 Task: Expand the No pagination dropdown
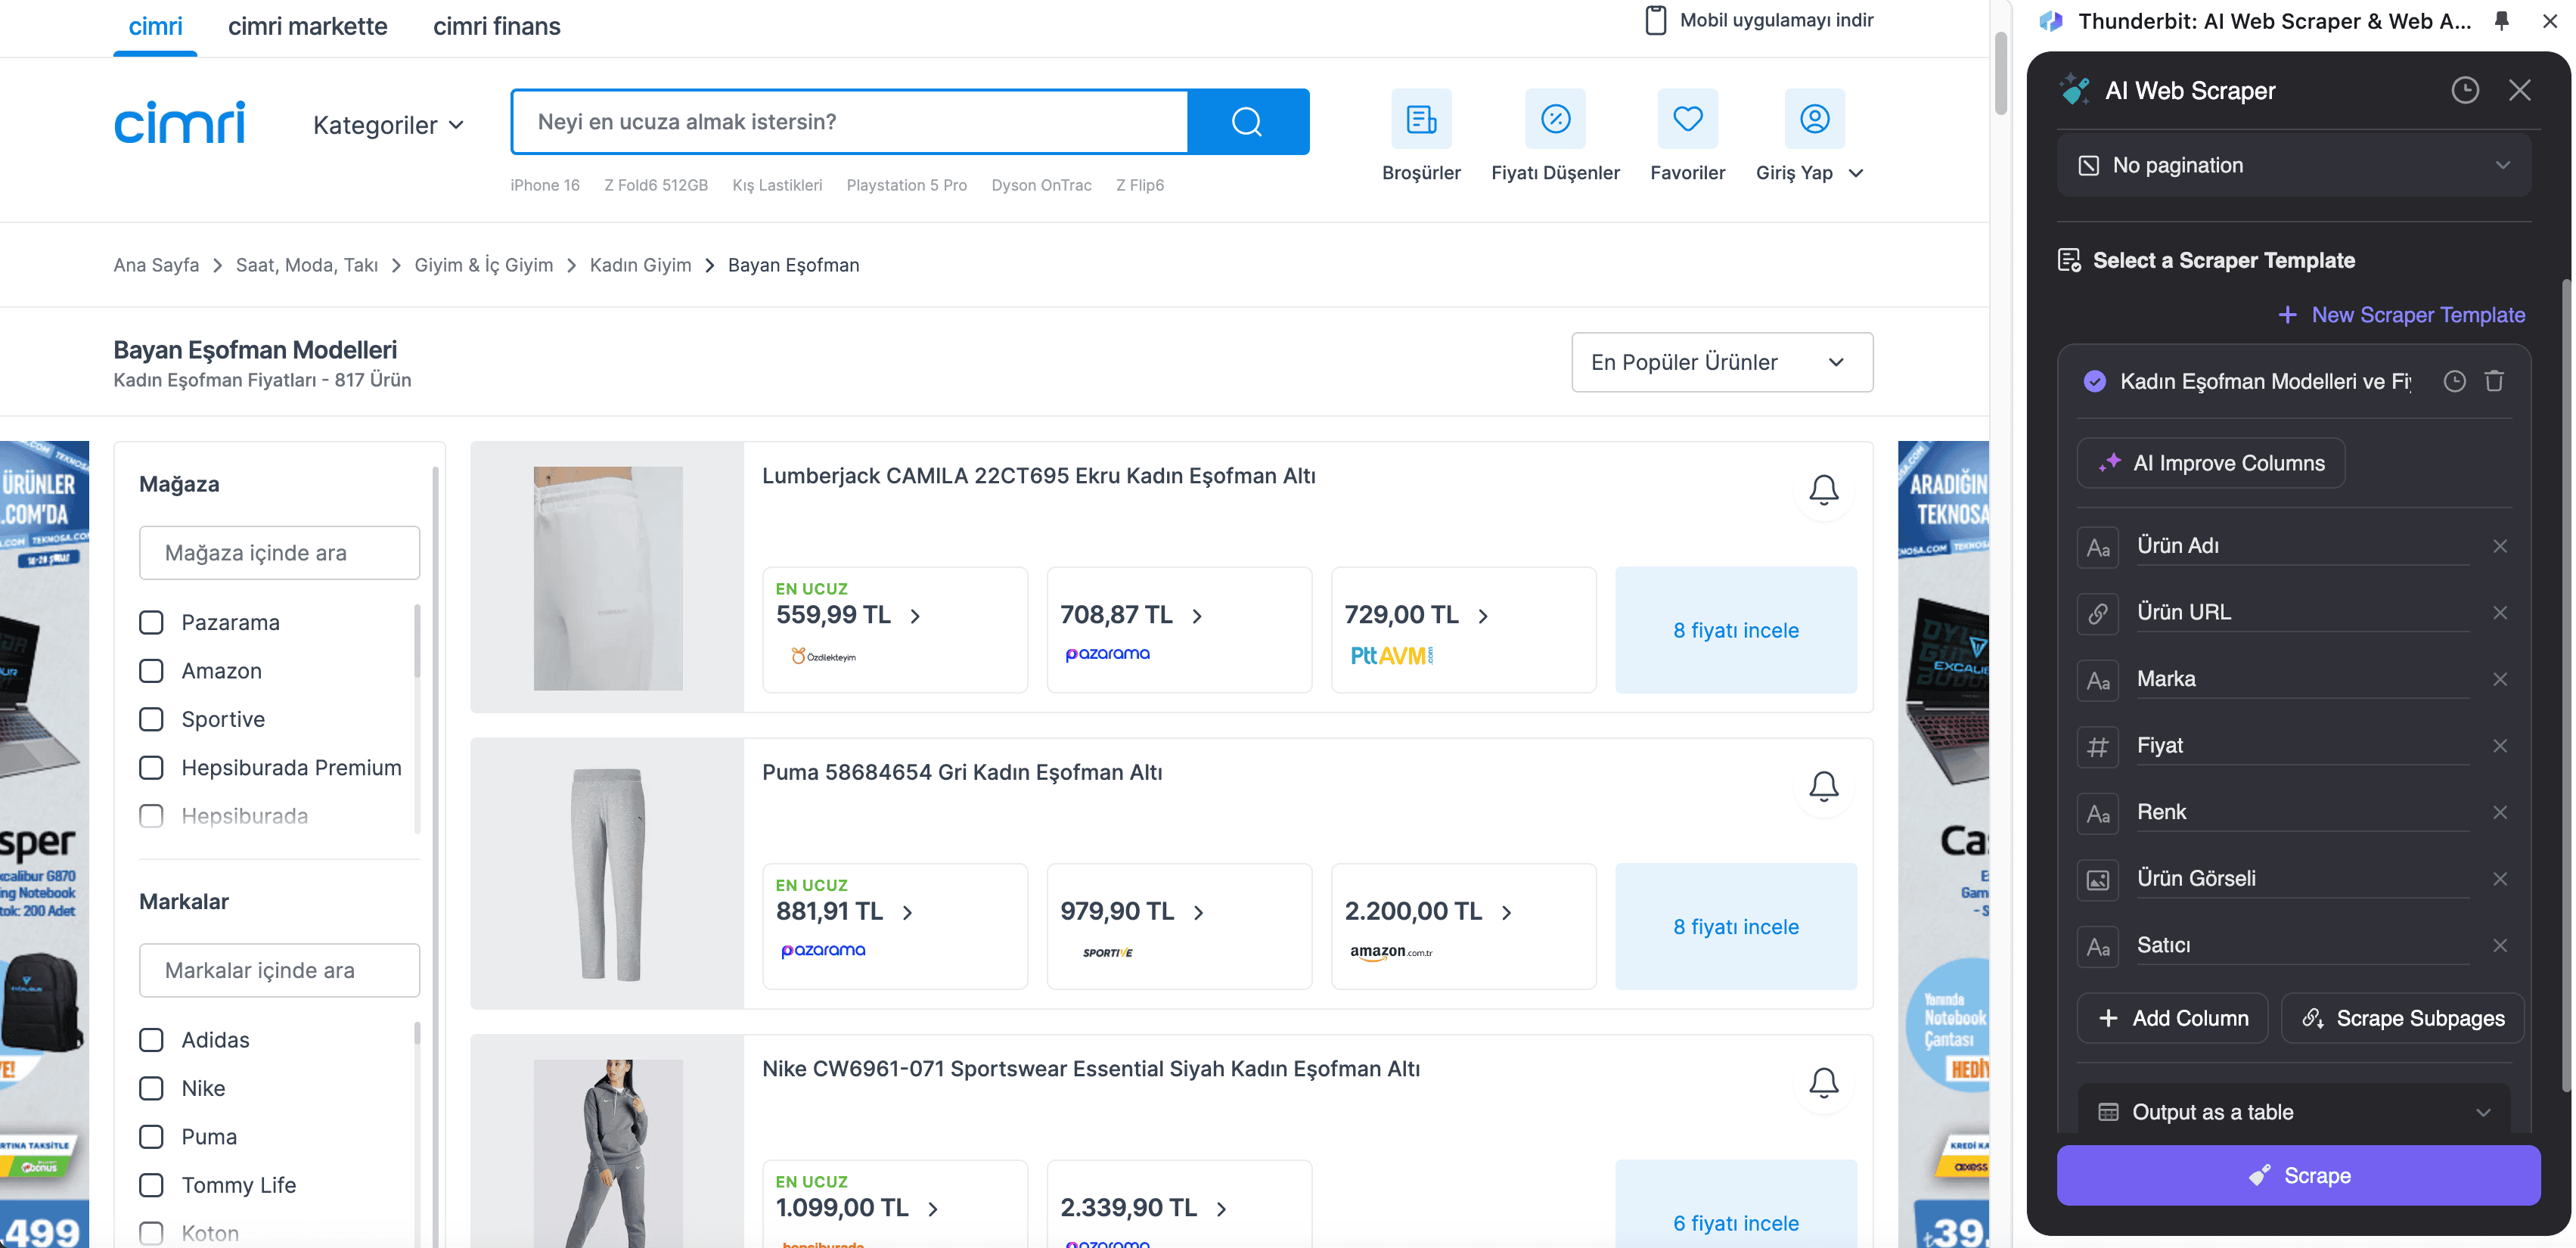[2293, 166]
